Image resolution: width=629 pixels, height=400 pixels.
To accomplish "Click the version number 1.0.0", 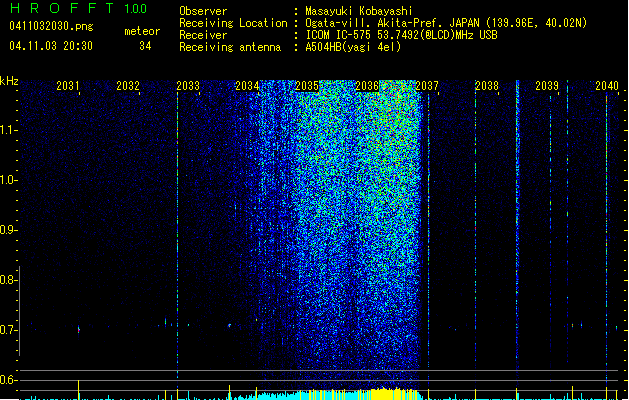I will click(136, 9).
